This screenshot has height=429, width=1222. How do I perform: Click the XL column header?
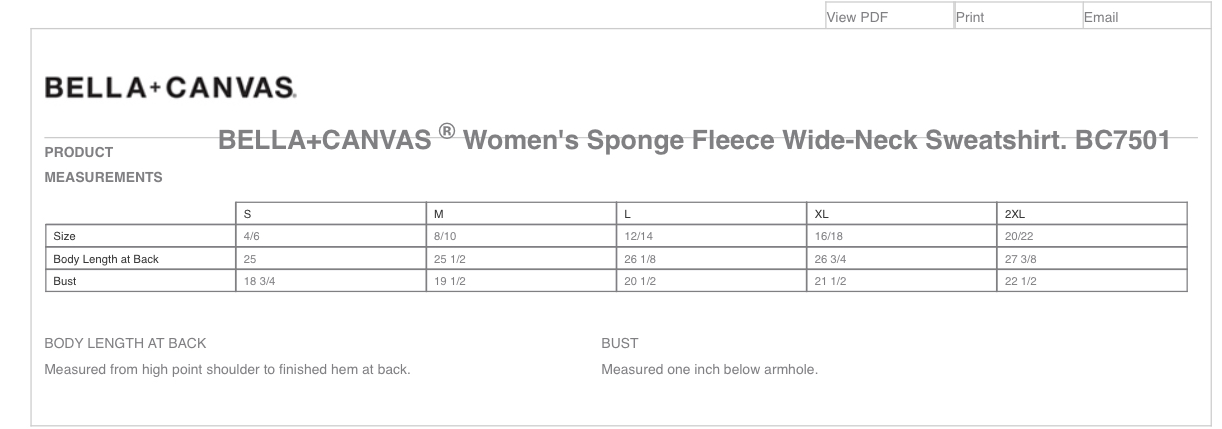pos(902,213)
